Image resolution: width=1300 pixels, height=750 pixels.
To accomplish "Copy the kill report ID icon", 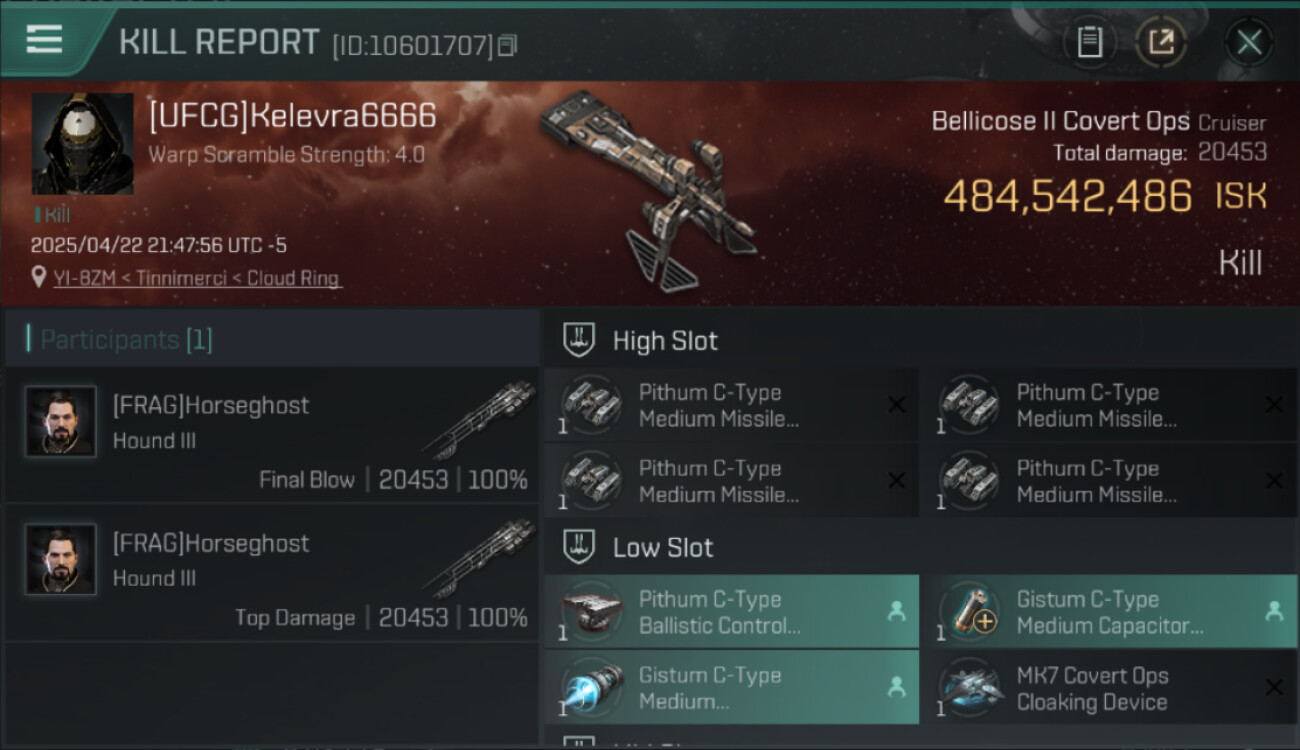I will 508,45.
